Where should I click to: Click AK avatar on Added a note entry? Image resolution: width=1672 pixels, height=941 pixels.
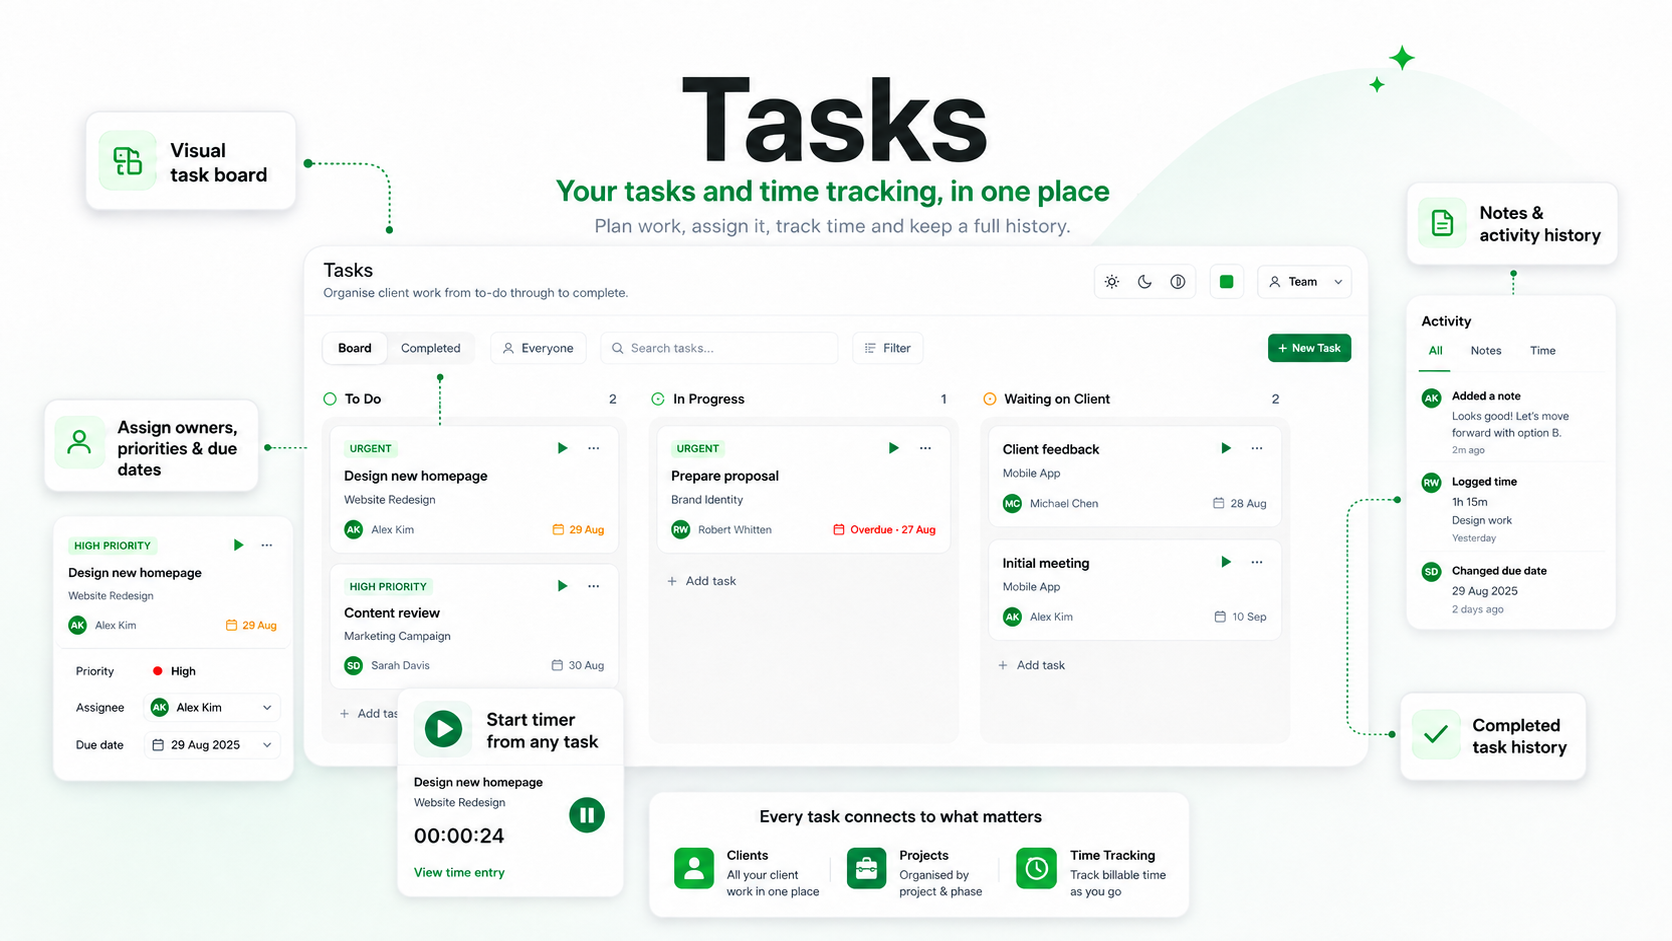pos(1432,398)
